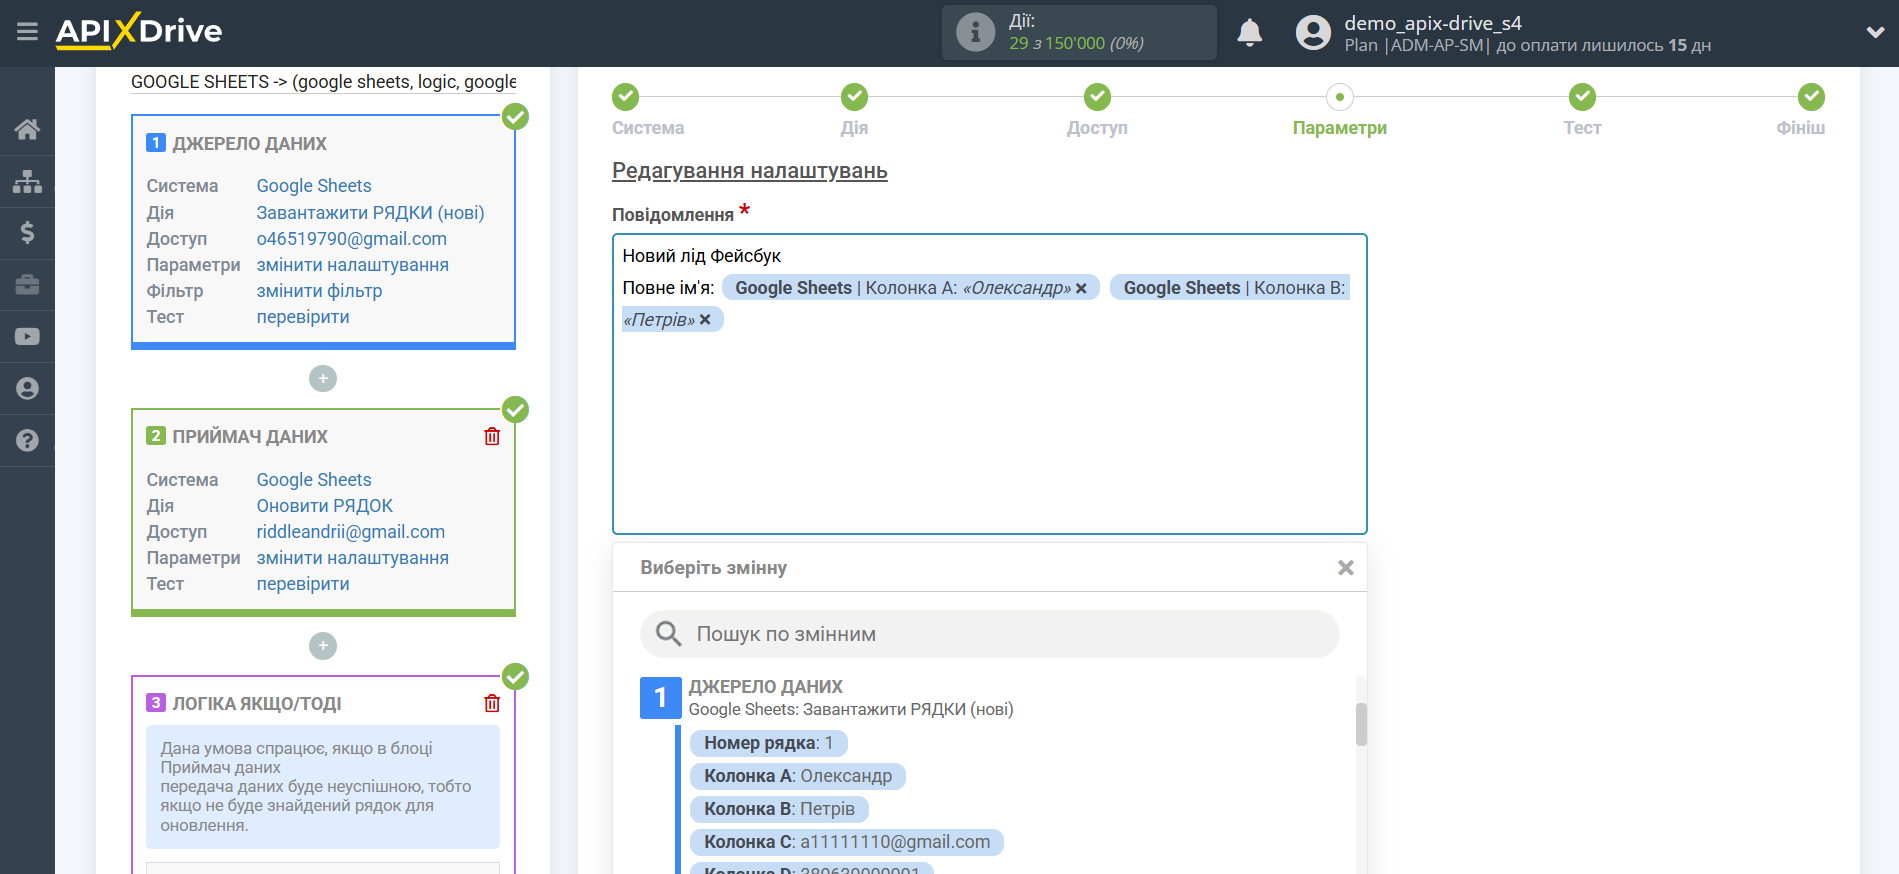Click the demo_apix-drive_s4 account name
This screenshot has width=1899, height=874.
tap(1432, 23)
